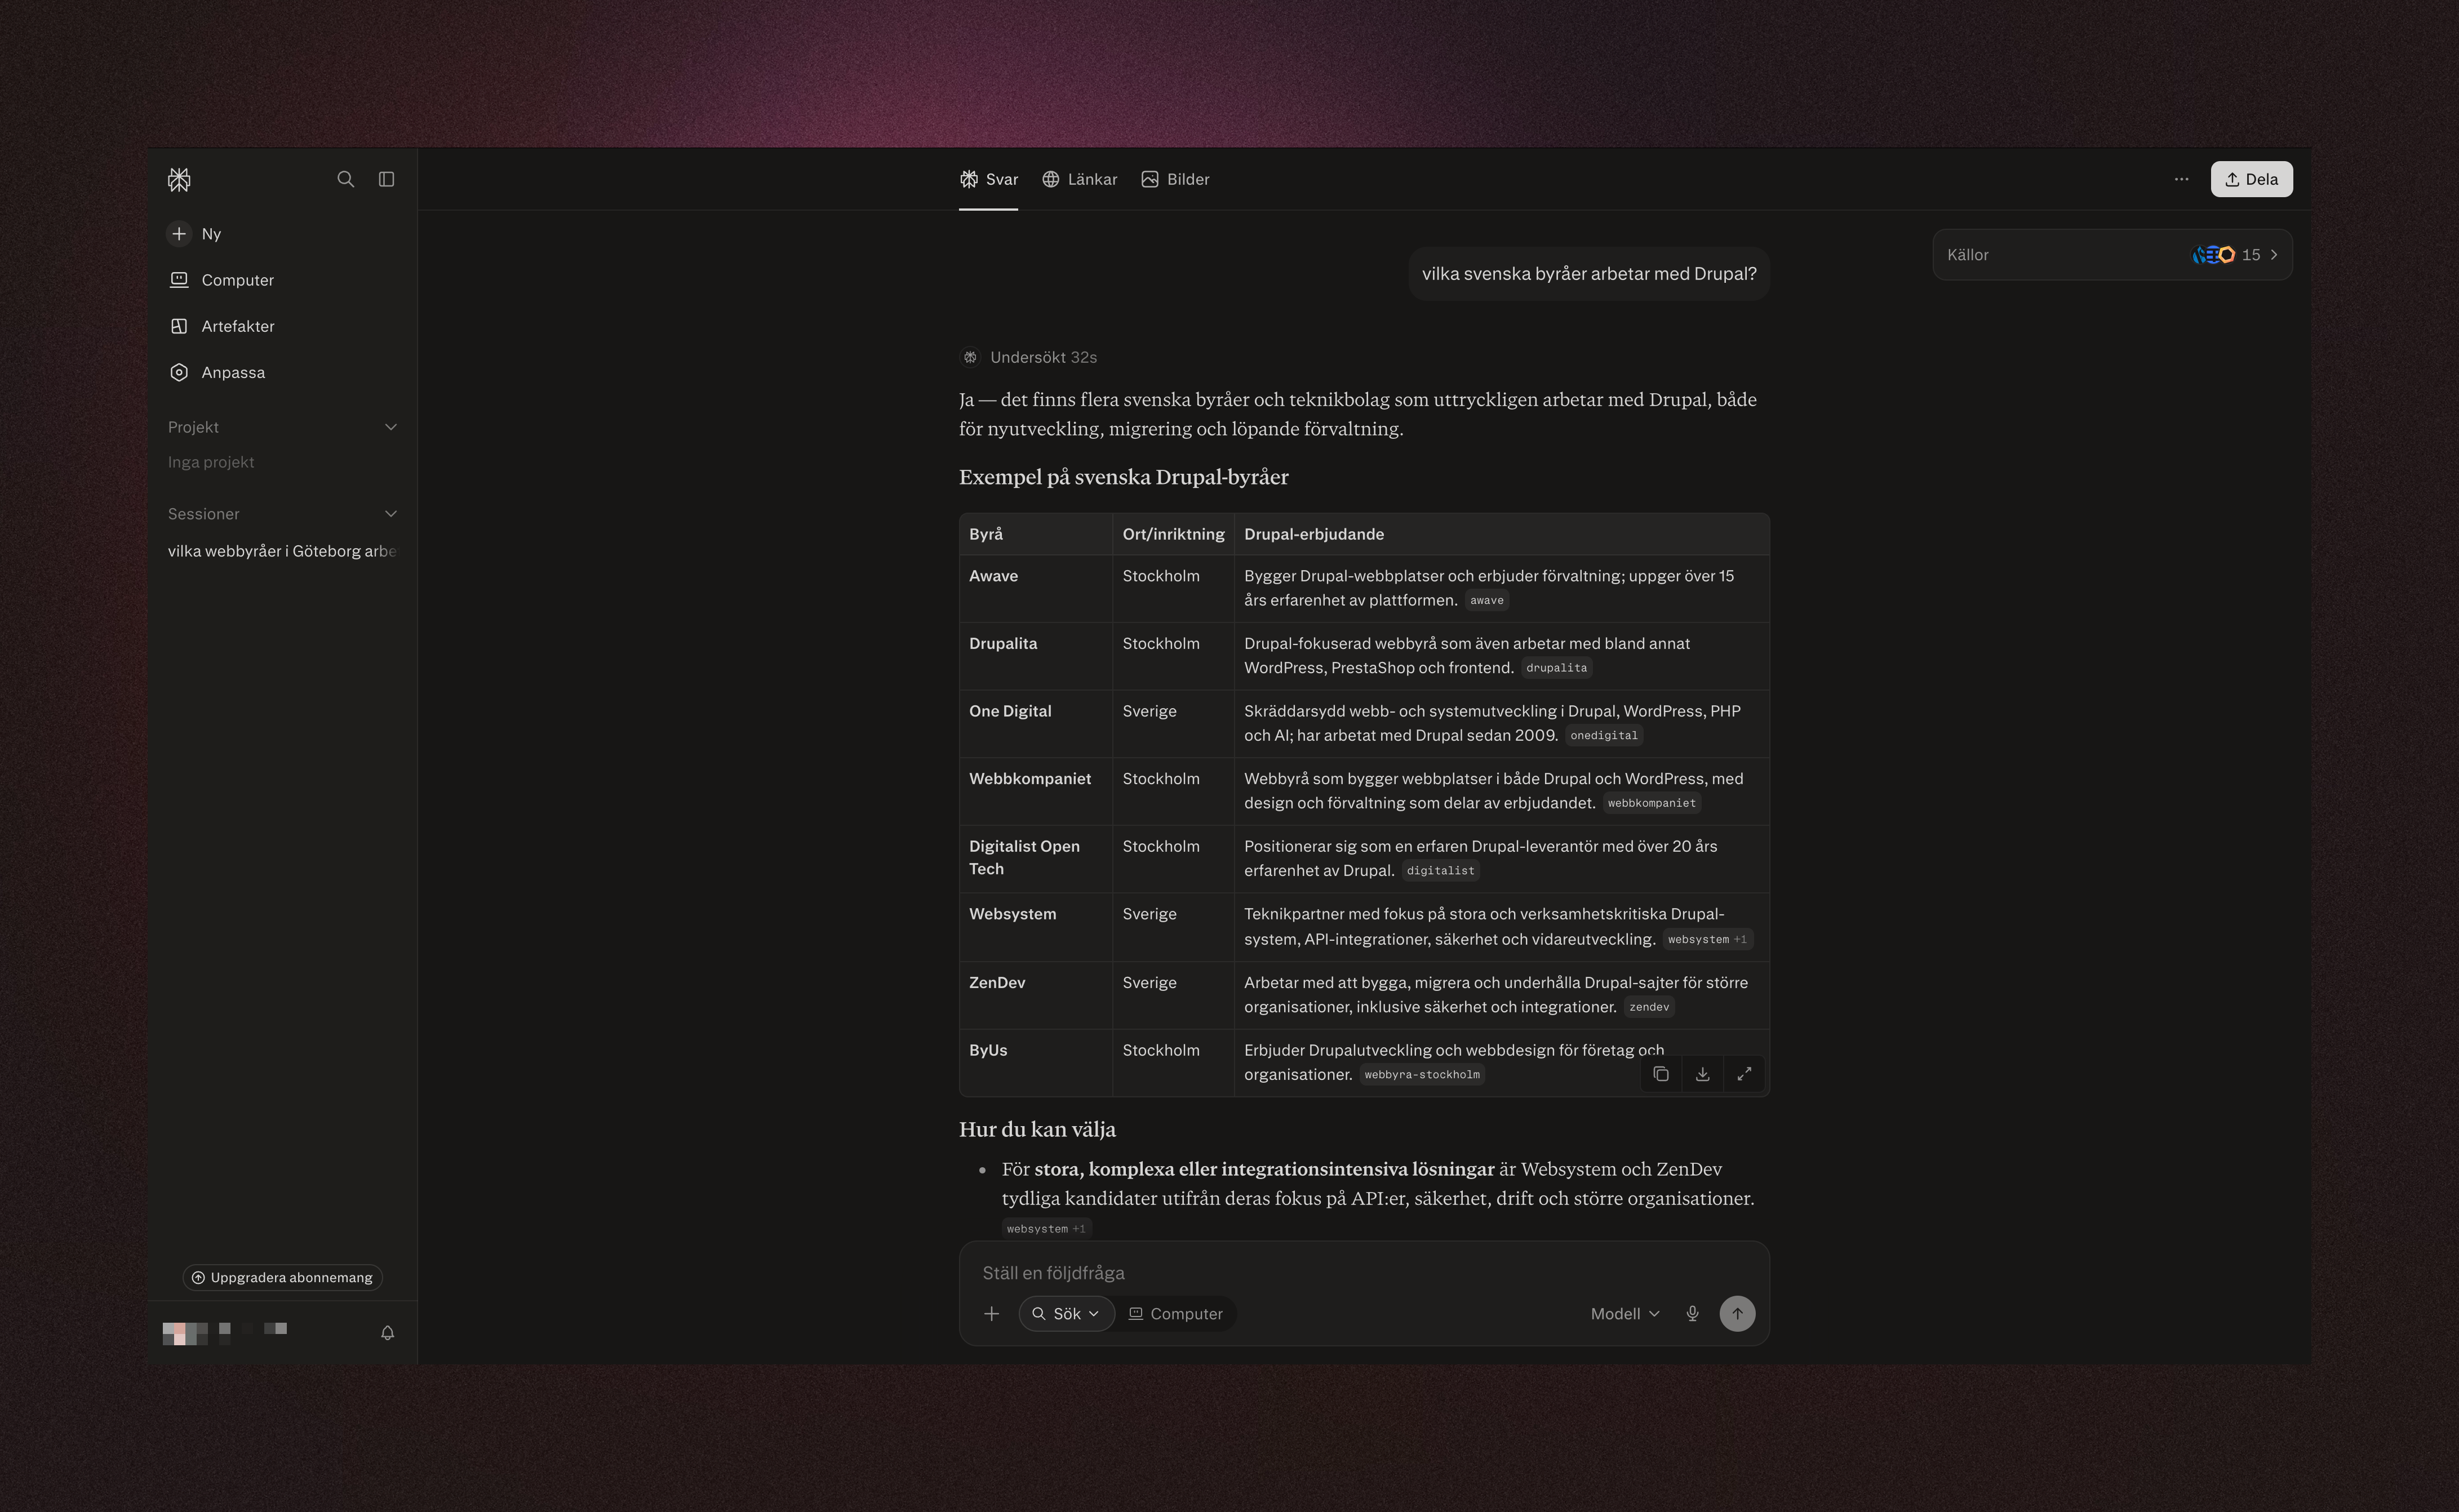Open Artefakter in the sidebar
The image size is (2459, 1512).
point(238,326)
